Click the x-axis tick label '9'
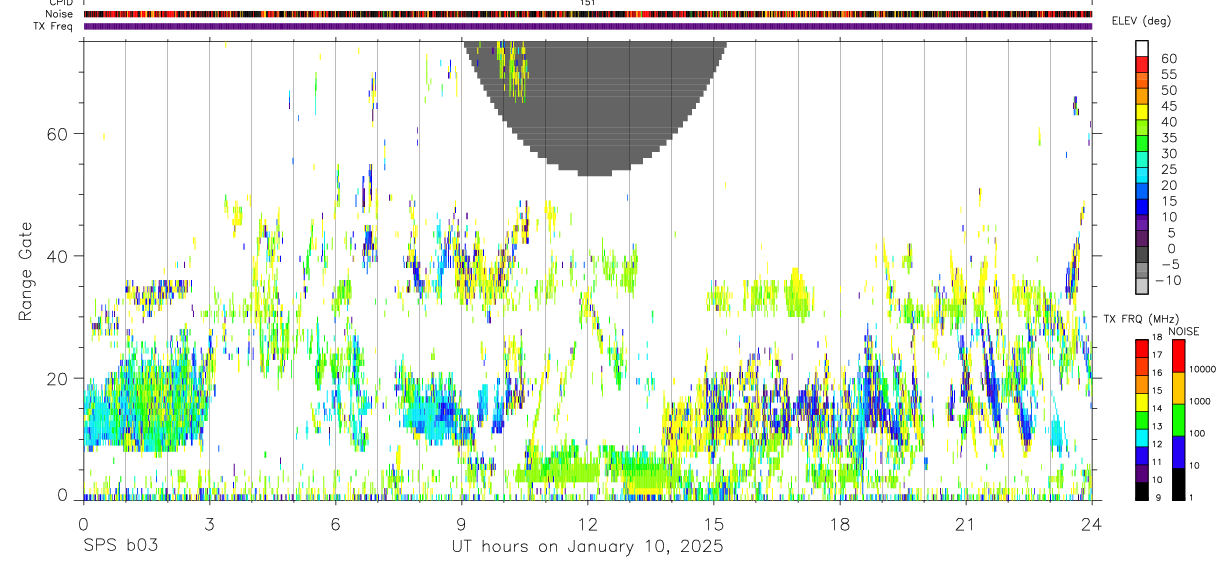The height and width of the screenshot is (567, 1228). tap(461, 524)
